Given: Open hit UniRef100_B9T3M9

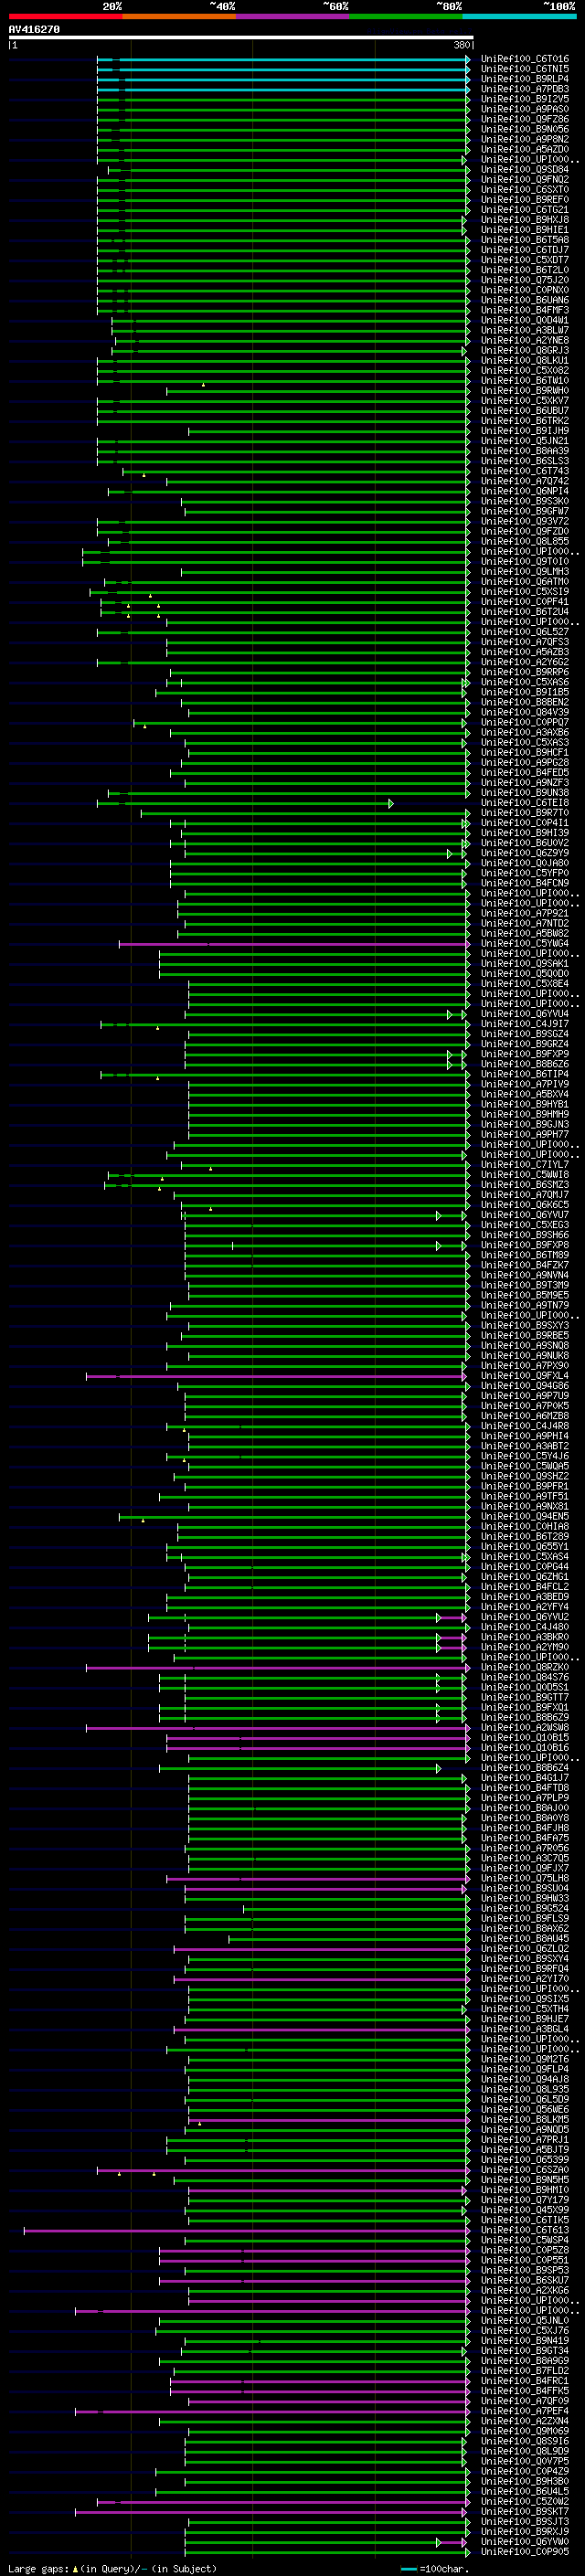Looking at the screenshot, I should (x=525, y=1285).
